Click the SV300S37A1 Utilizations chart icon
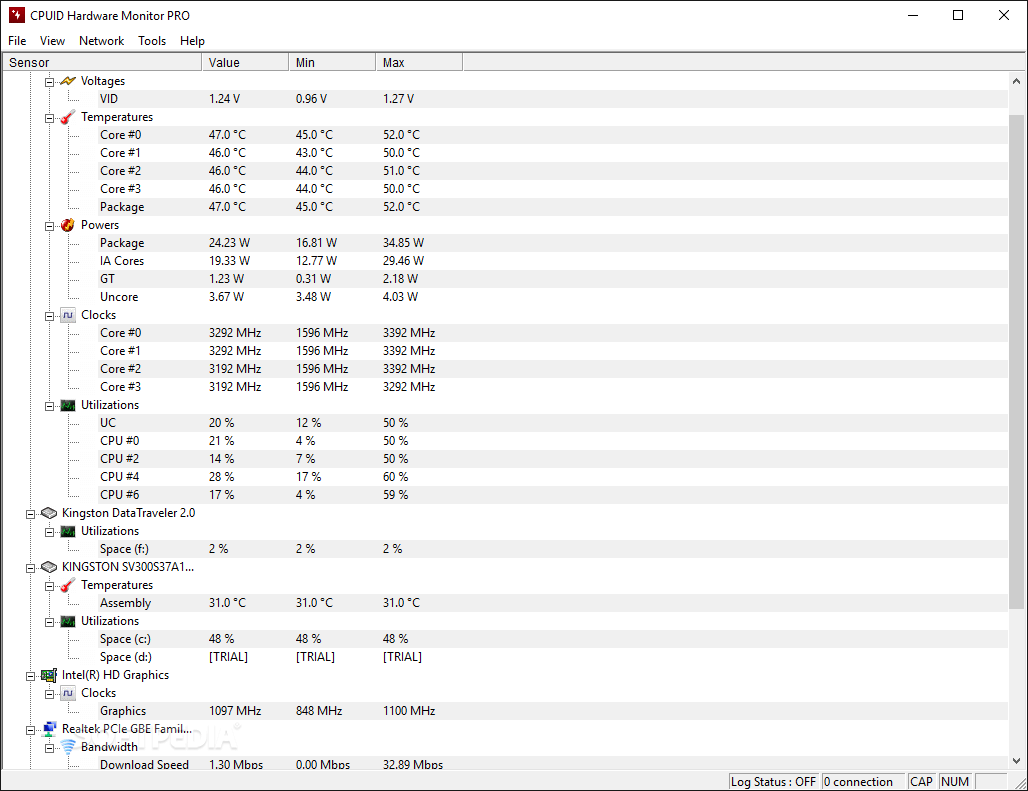The height and width of the screenshot is (791, 1028). pyautogui.click(x=68, y=621)
